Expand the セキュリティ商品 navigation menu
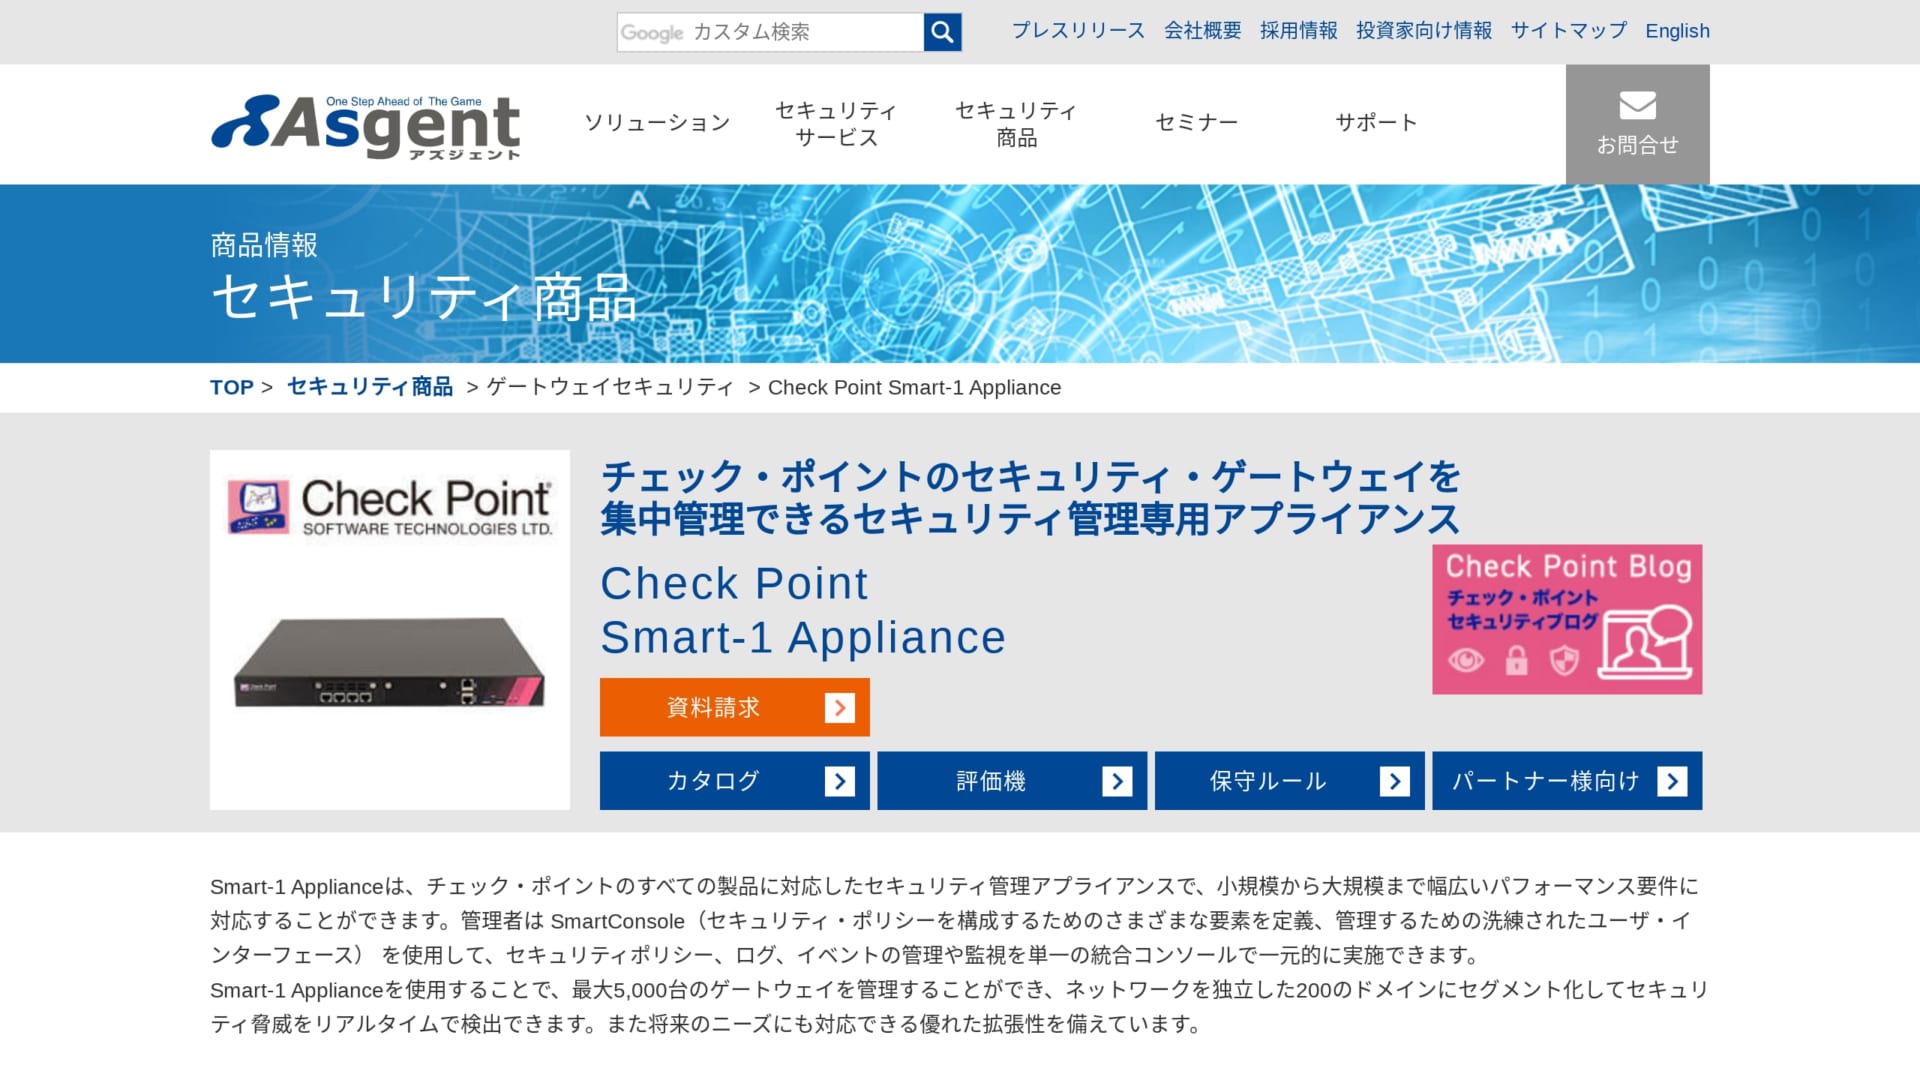This screenshot has width=1920, height=1080. (1015, 123)
